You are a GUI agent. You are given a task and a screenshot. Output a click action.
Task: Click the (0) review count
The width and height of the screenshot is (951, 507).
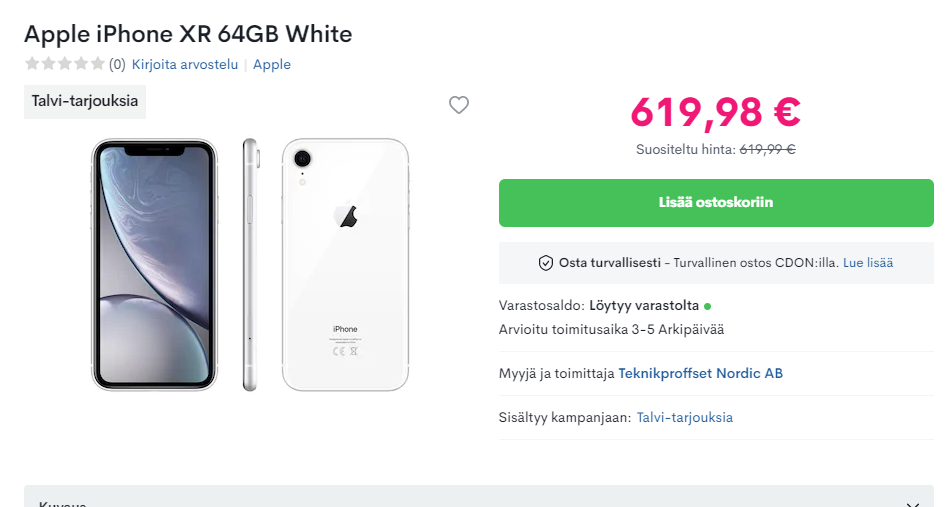pyautogui.click(x=117, y=64)
